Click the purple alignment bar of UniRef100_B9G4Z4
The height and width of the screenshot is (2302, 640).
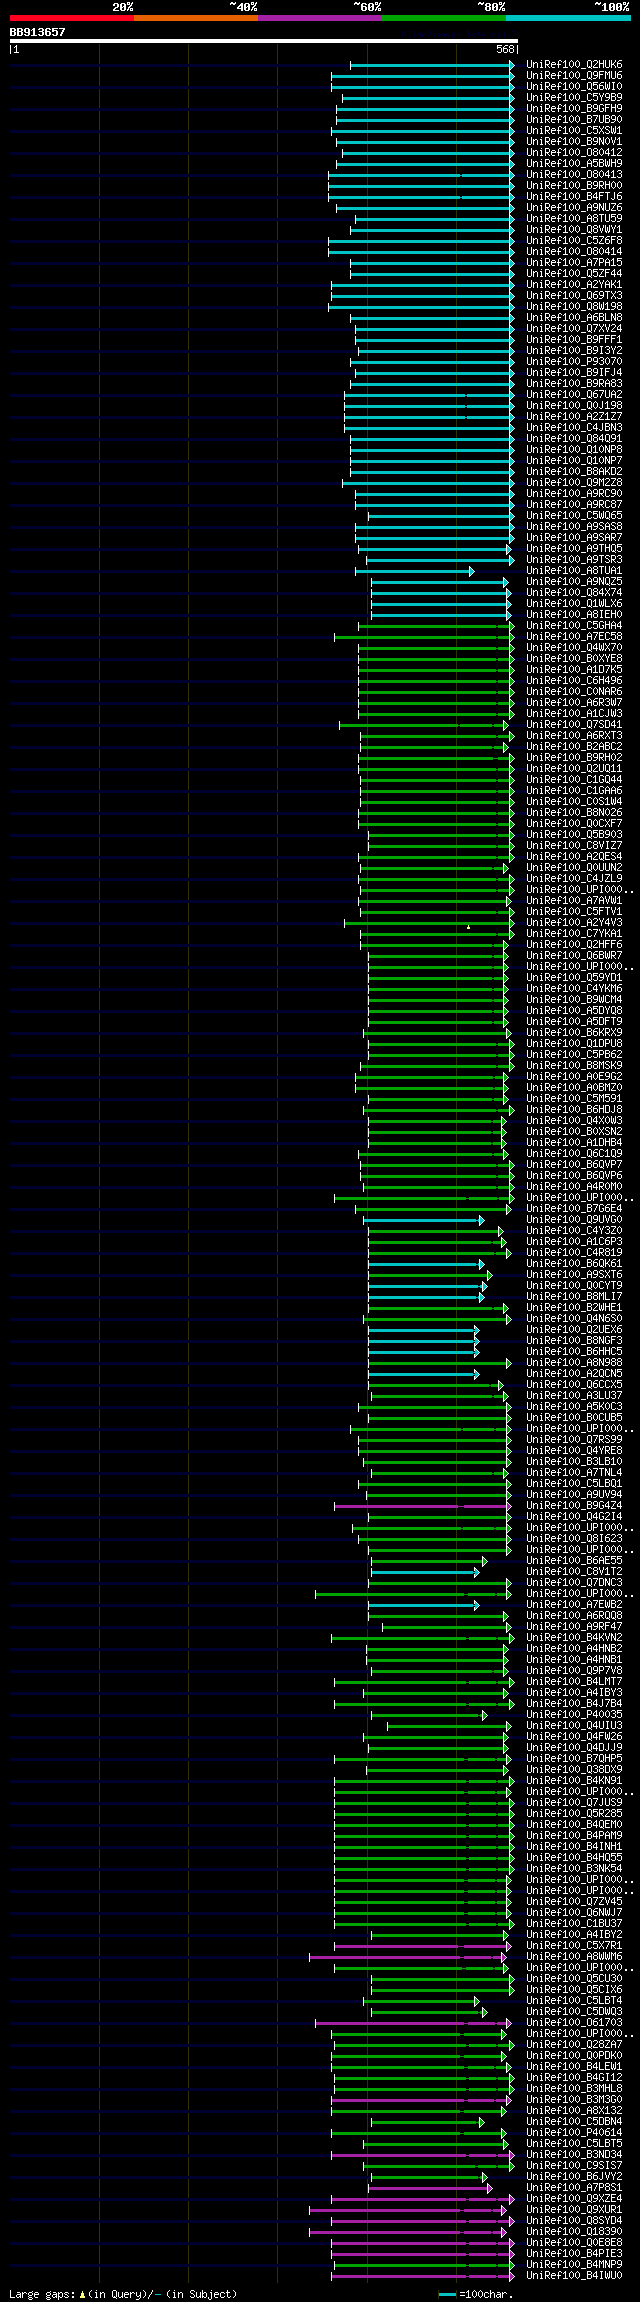(422, 1506)
